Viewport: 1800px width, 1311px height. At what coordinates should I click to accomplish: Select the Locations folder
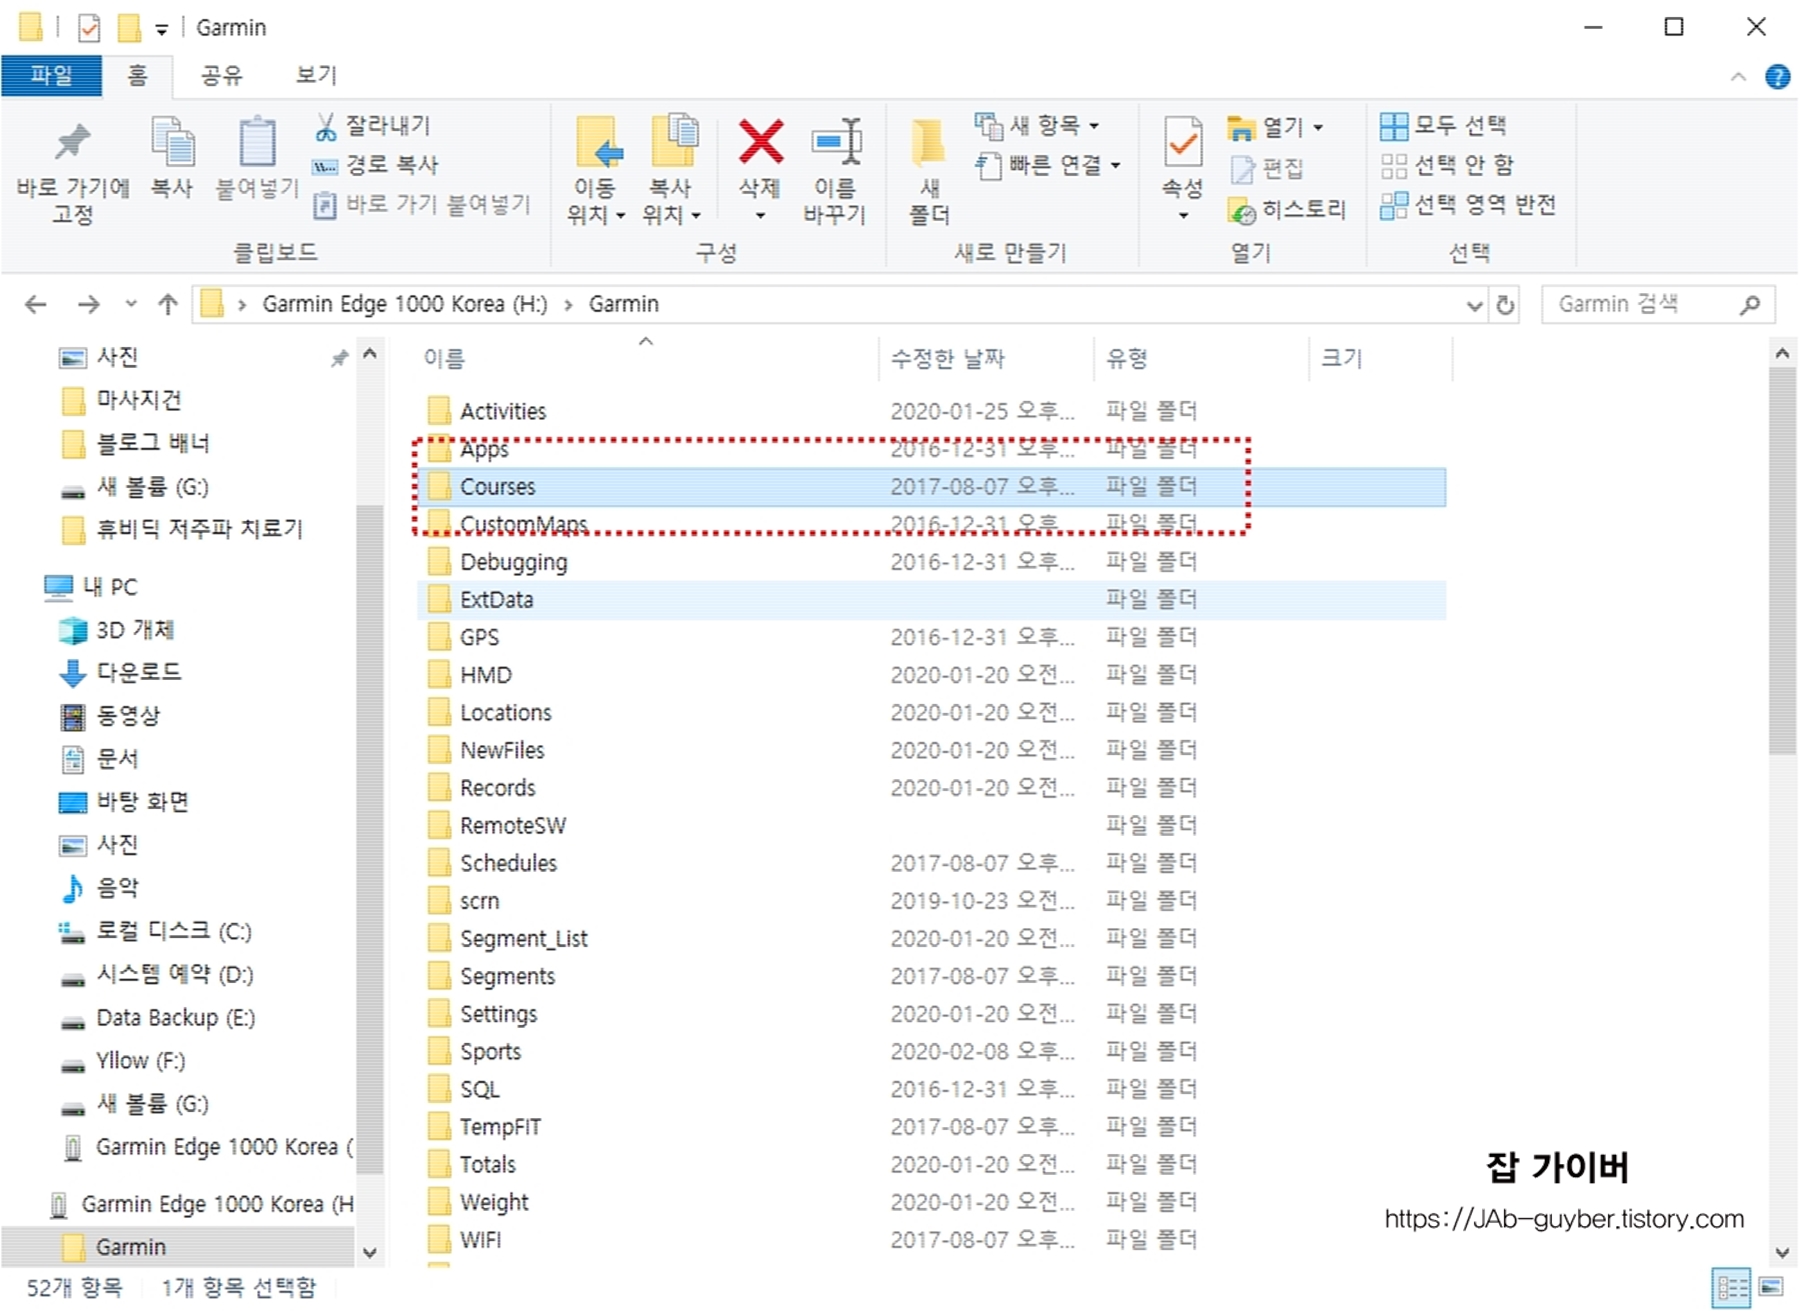point(930,713)
